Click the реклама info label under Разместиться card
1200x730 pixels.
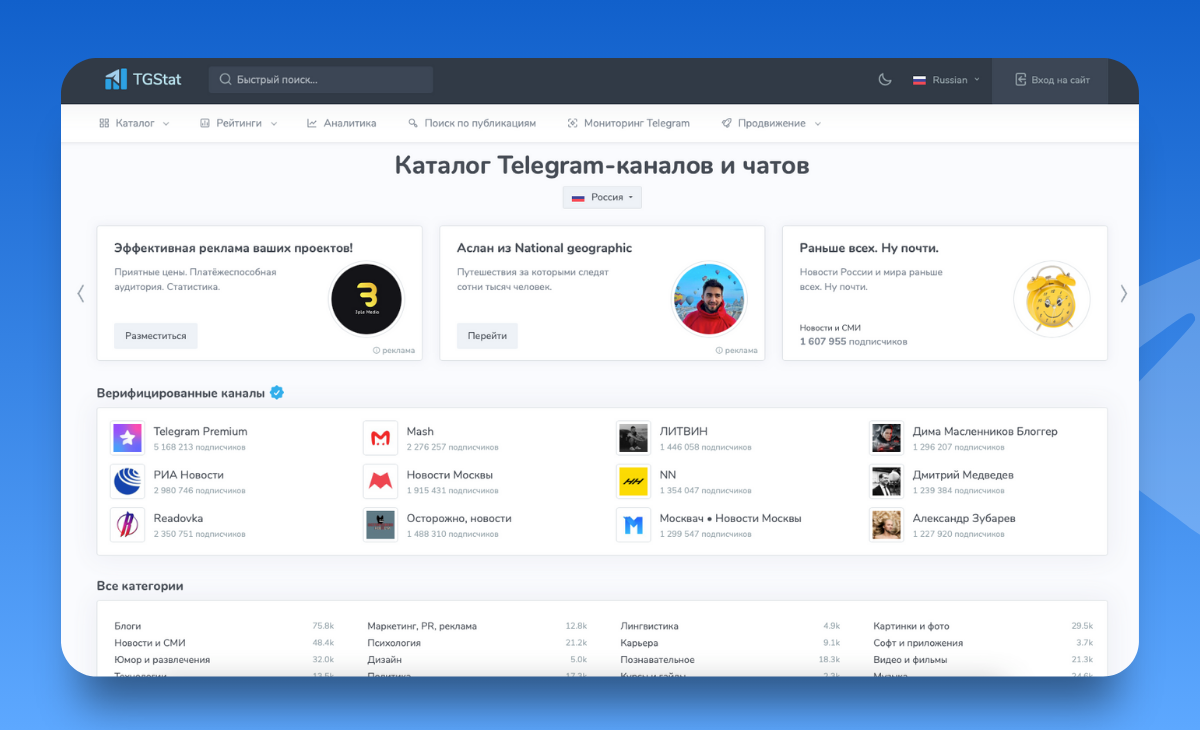393,351
